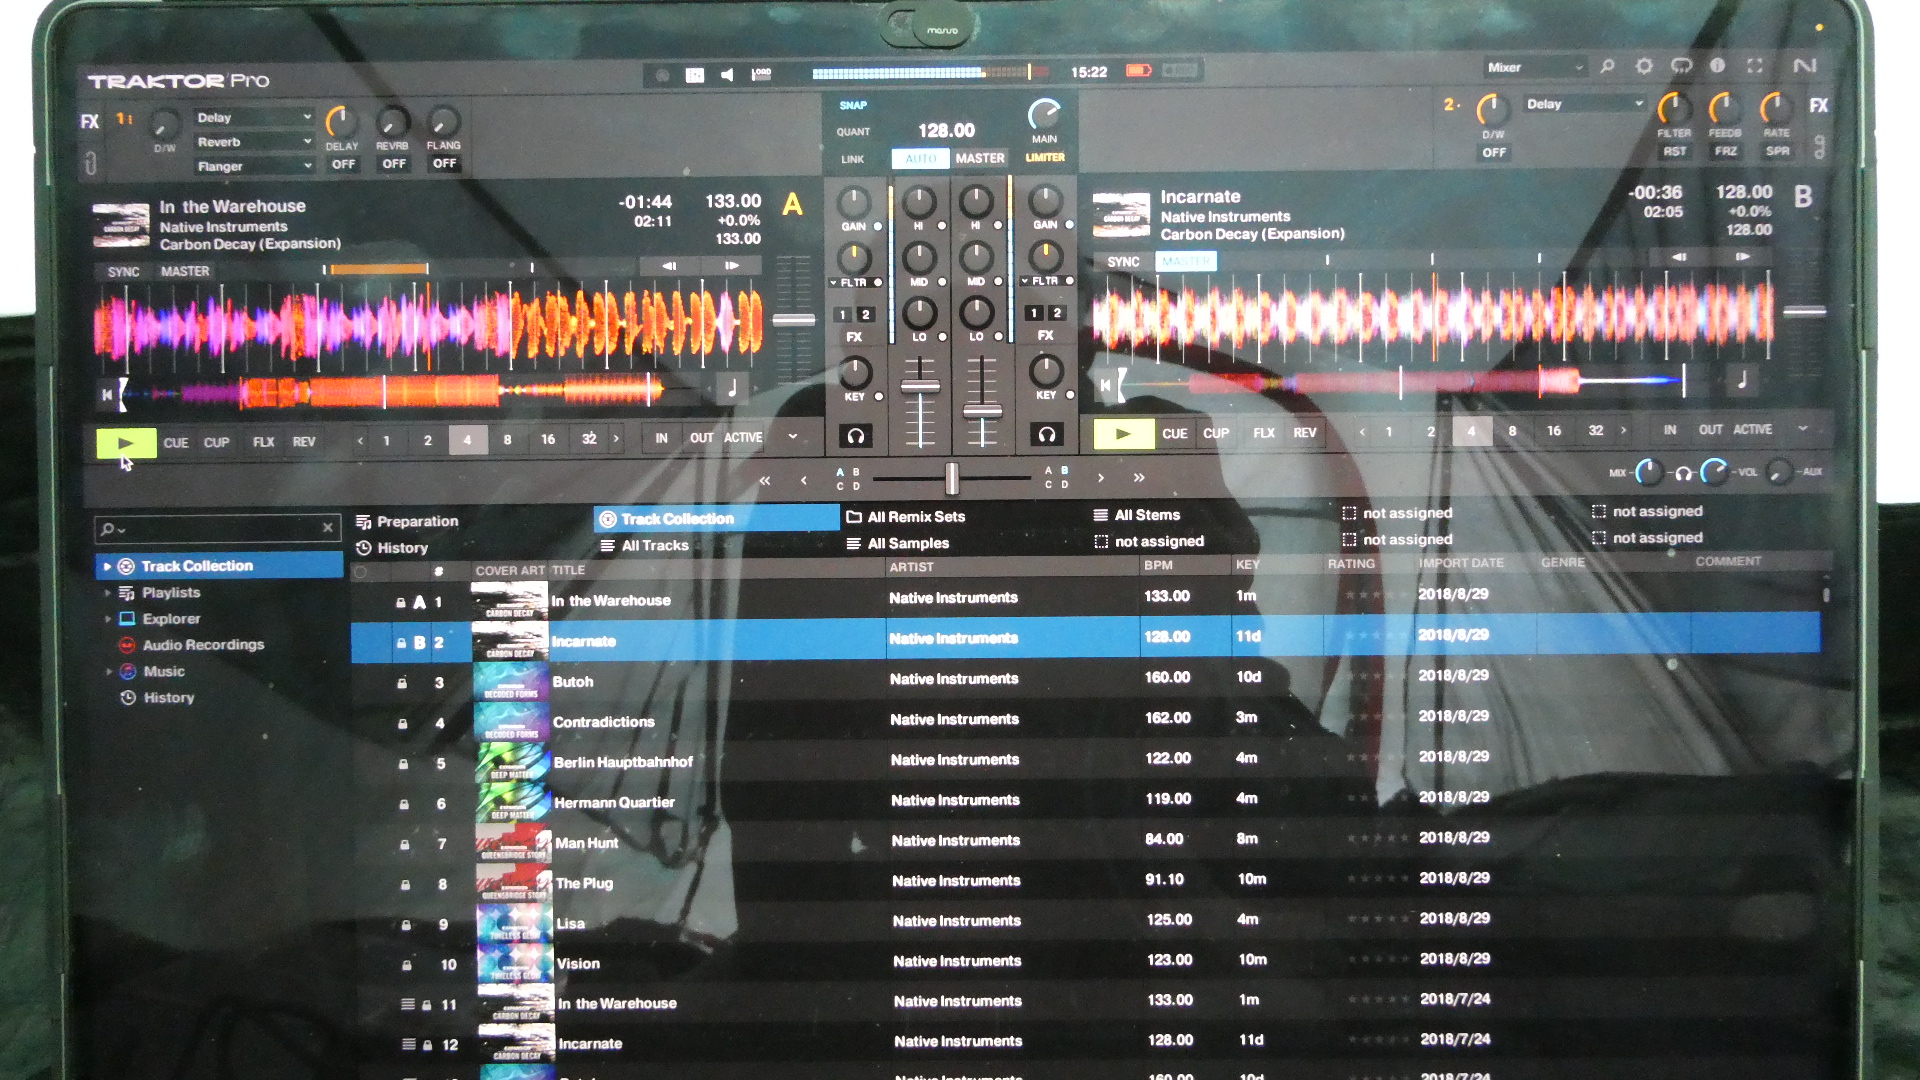
Task: Toggle FX unit 2 OFF button
Action: 1494,153
